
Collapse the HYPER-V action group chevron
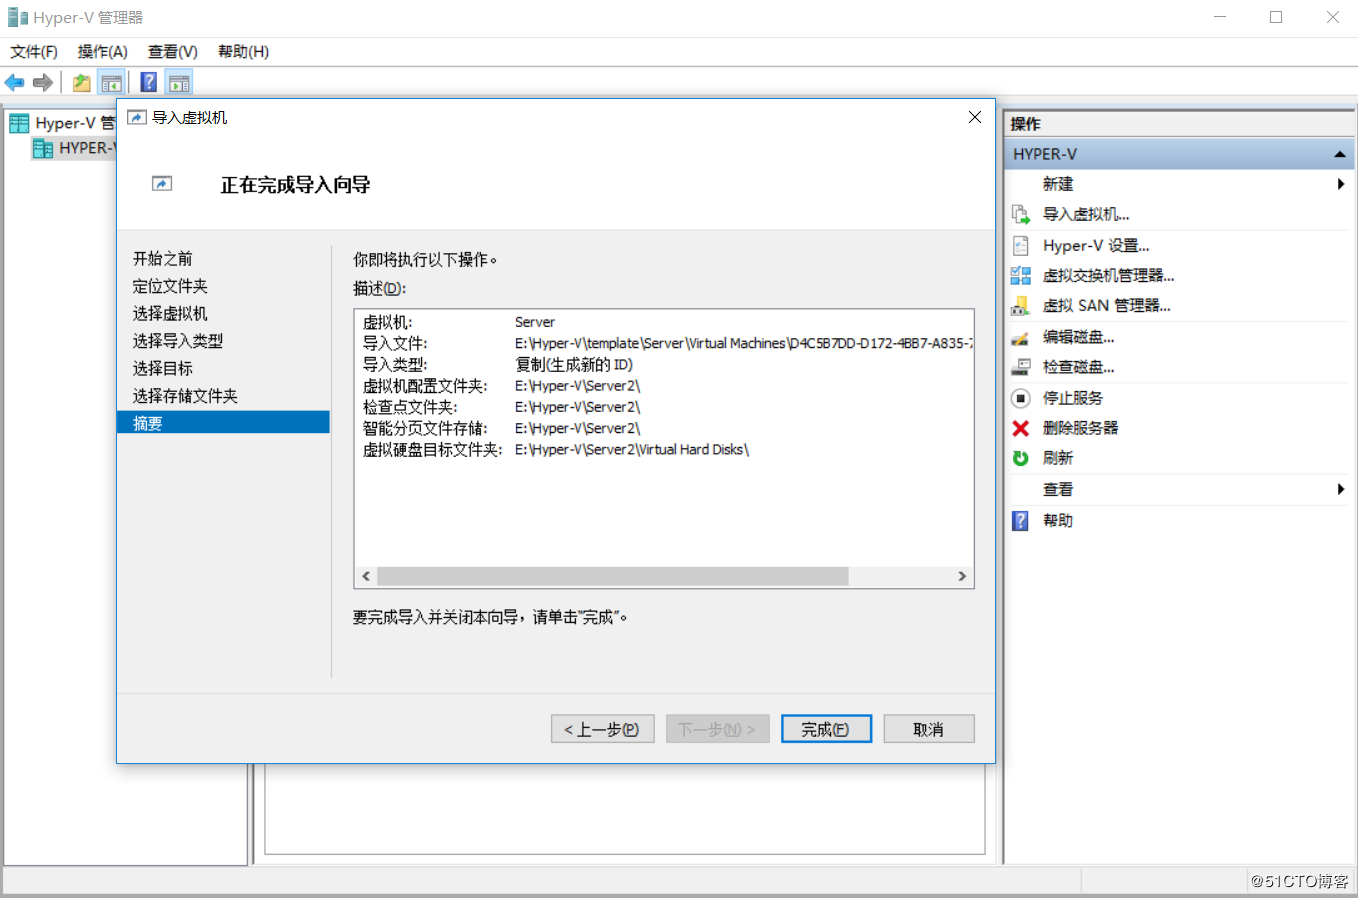pos(1340,153)
